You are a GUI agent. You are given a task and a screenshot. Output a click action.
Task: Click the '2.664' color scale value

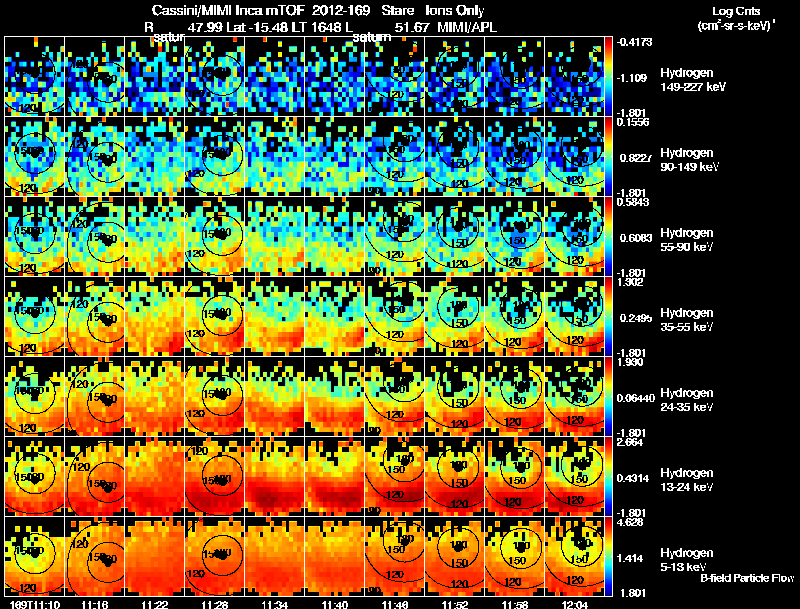click(630, 442)
